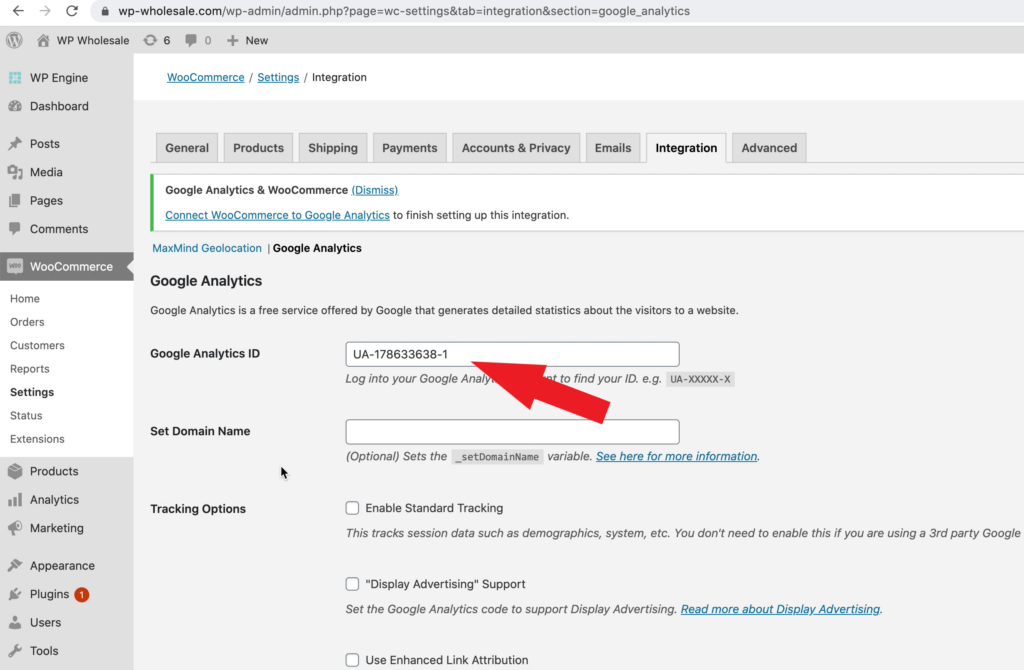Dismiss the Google Analytics & WooCommerce notice
The image size is (1024, 670).
[375, 190]
